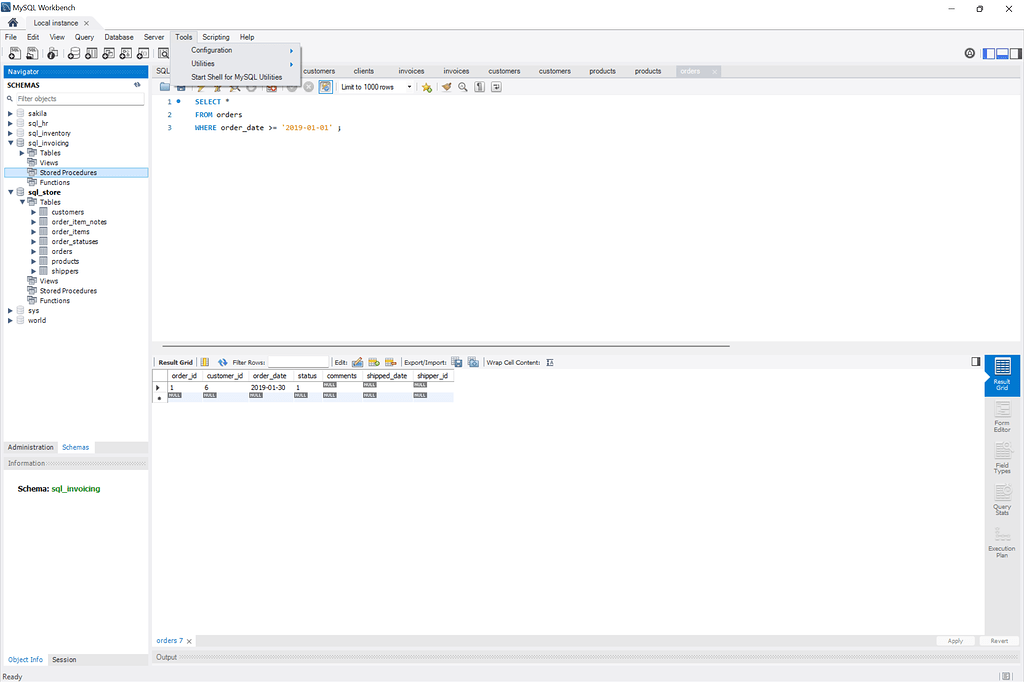The height and width of the screenshot is (682, 1024).
Task: Open a SQL script file from the toolbar
Action: pyautogui.click(x=165, y=87)
